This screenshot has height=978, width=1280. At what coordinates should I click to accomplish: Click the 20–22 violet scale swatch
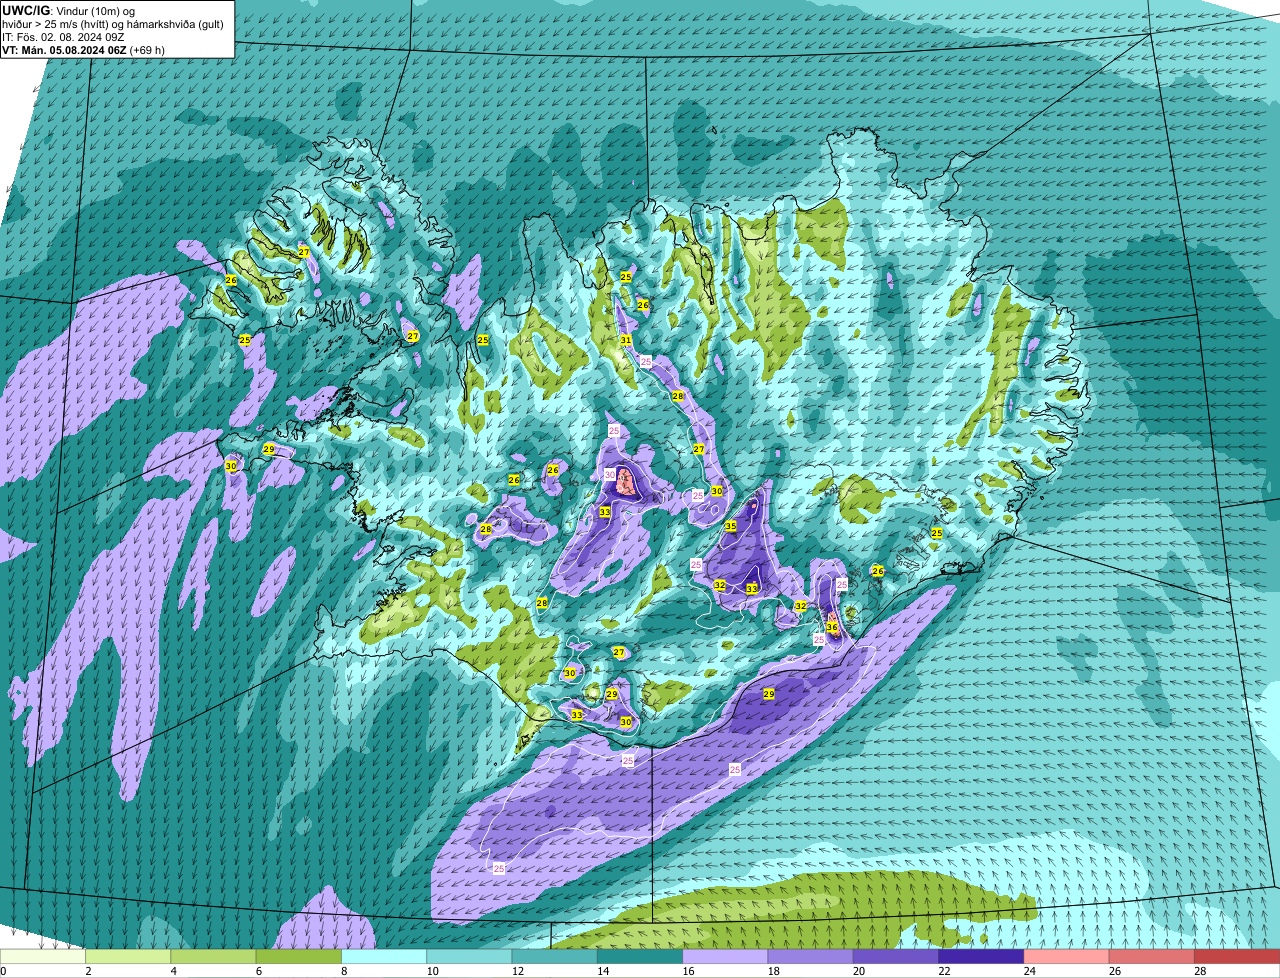[896, 956]
